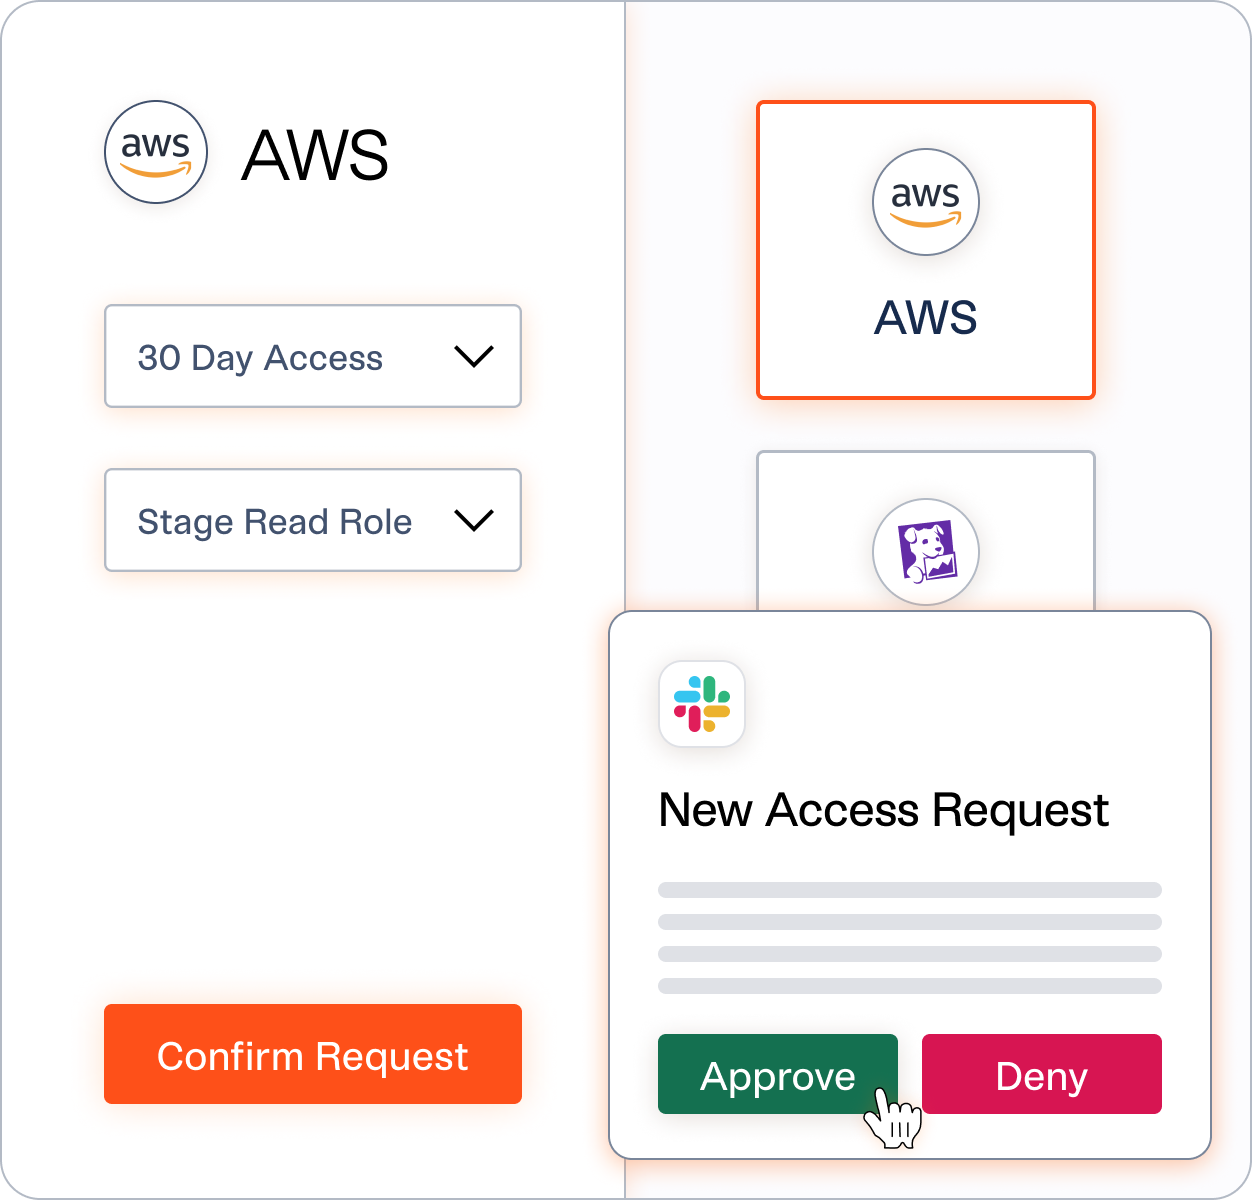Click the AWS logo in the highlighted card
Image resolution: width=1252 pixels, height=1200 pixels.
(x=926, y=202)
